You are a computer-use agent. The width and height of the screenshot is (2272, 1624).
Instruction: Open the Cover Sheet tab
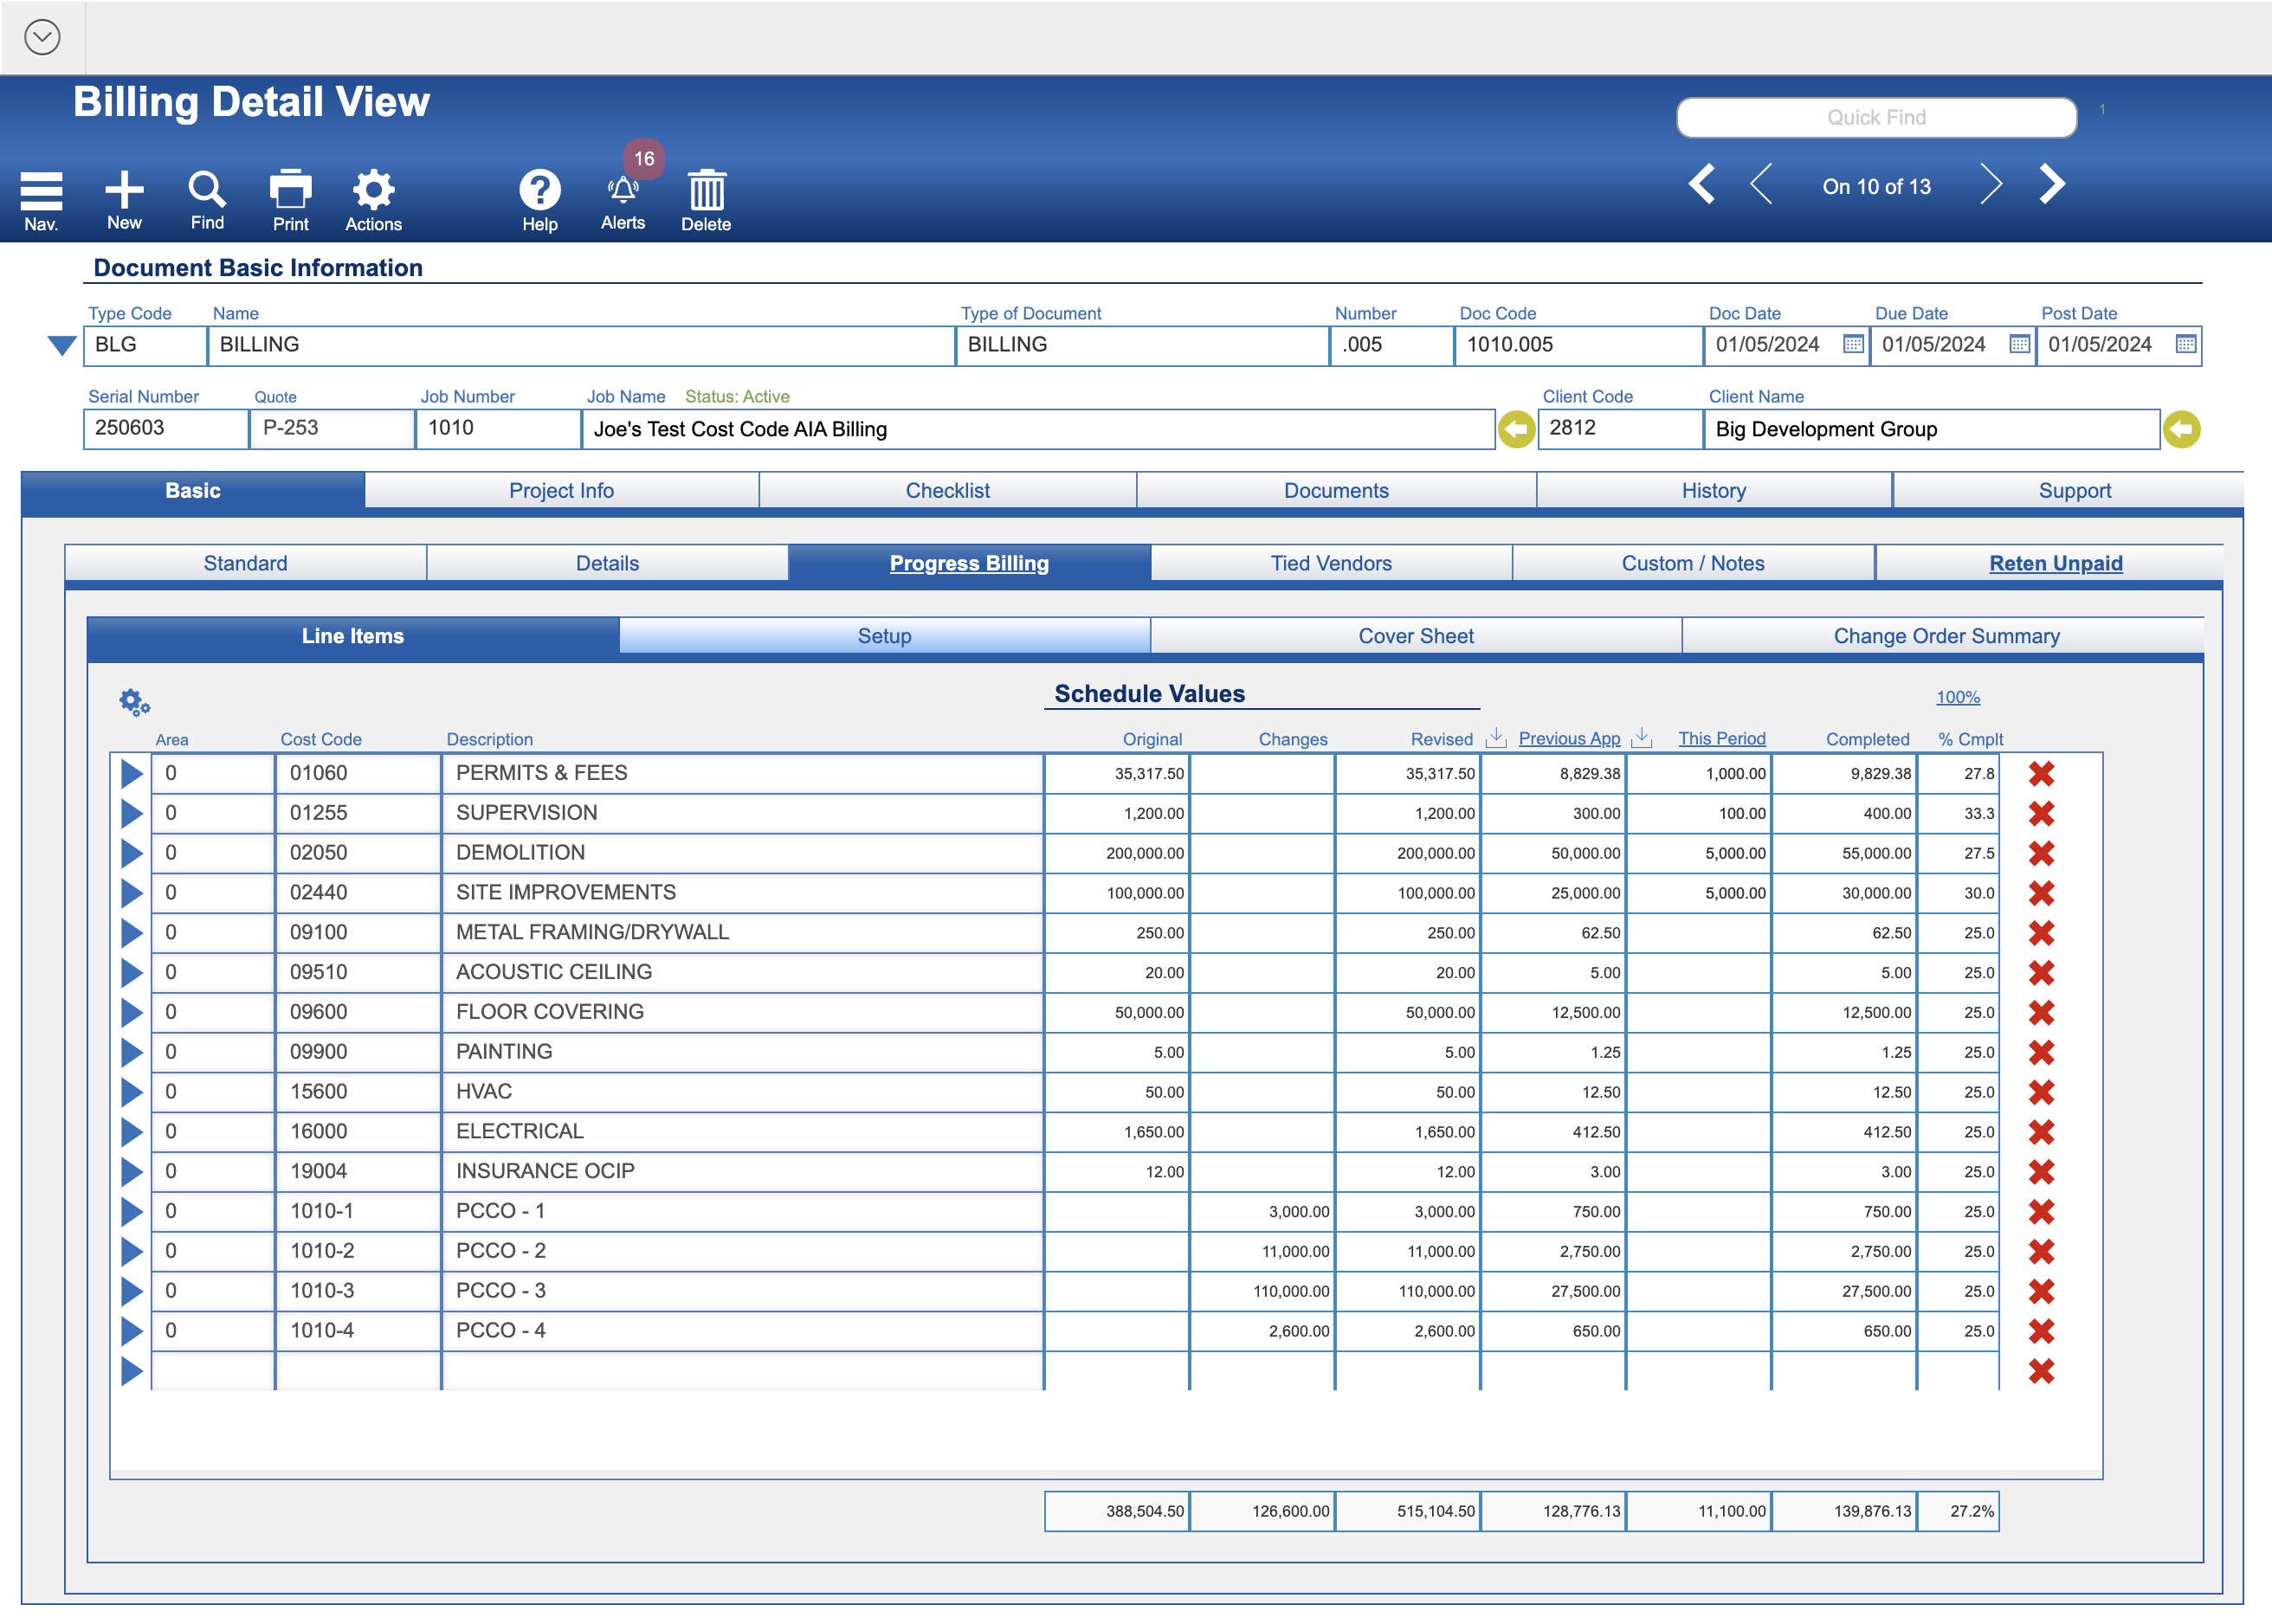1416,636
